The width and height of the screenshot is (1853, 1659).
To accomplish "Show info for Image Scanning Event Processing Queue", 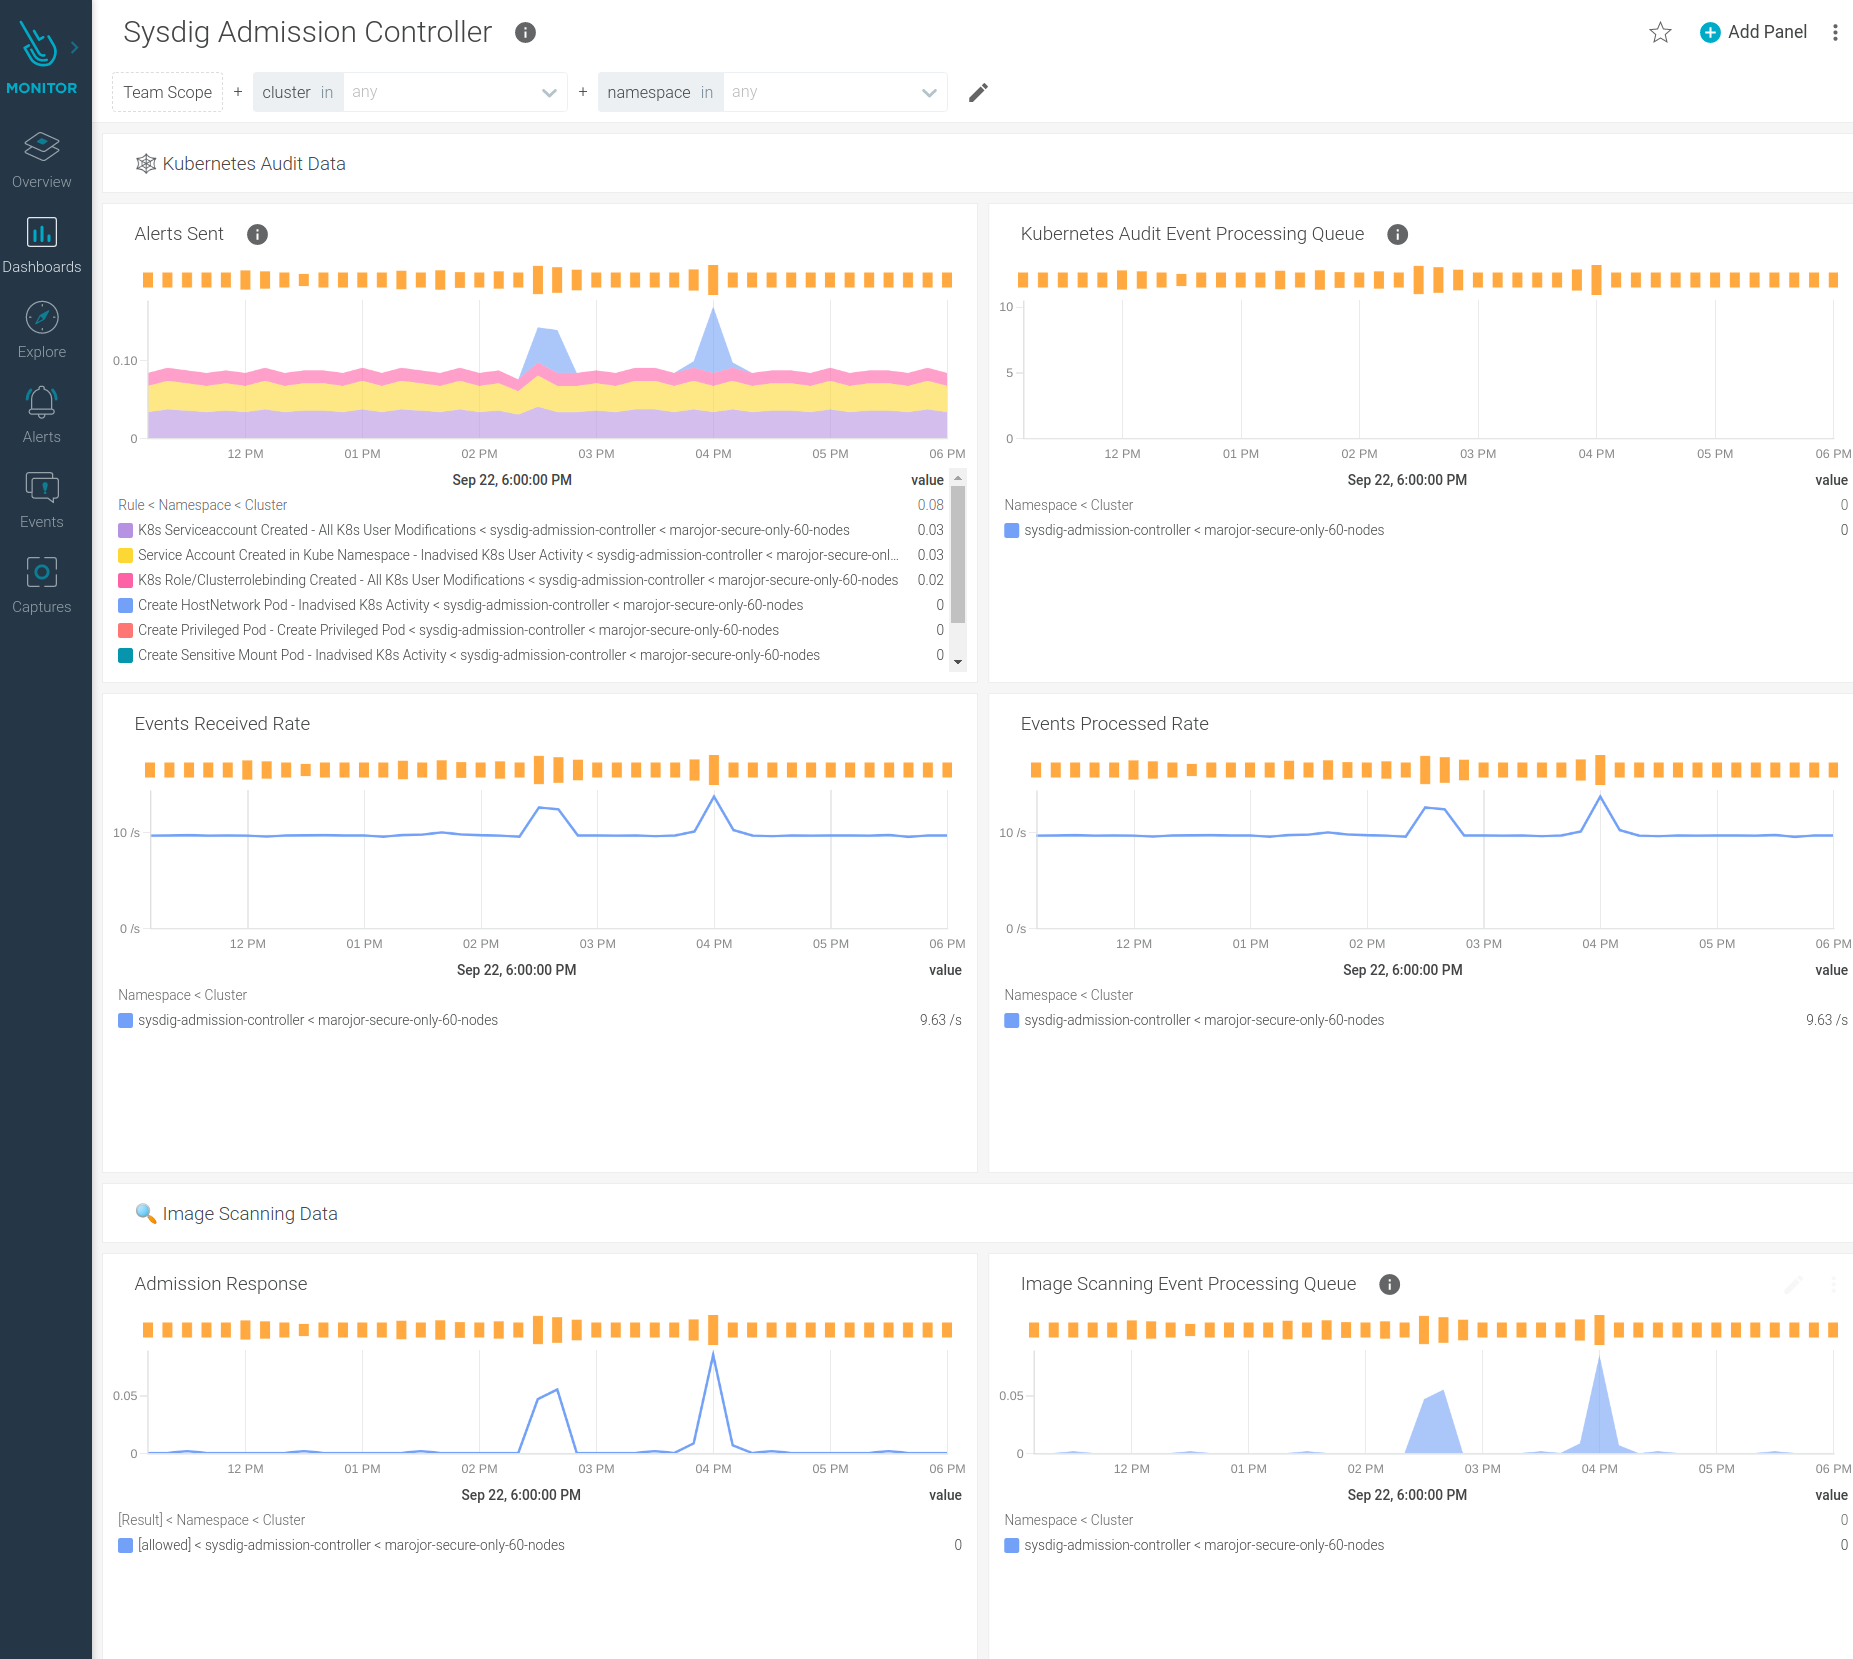I will click(1389, 1284).
